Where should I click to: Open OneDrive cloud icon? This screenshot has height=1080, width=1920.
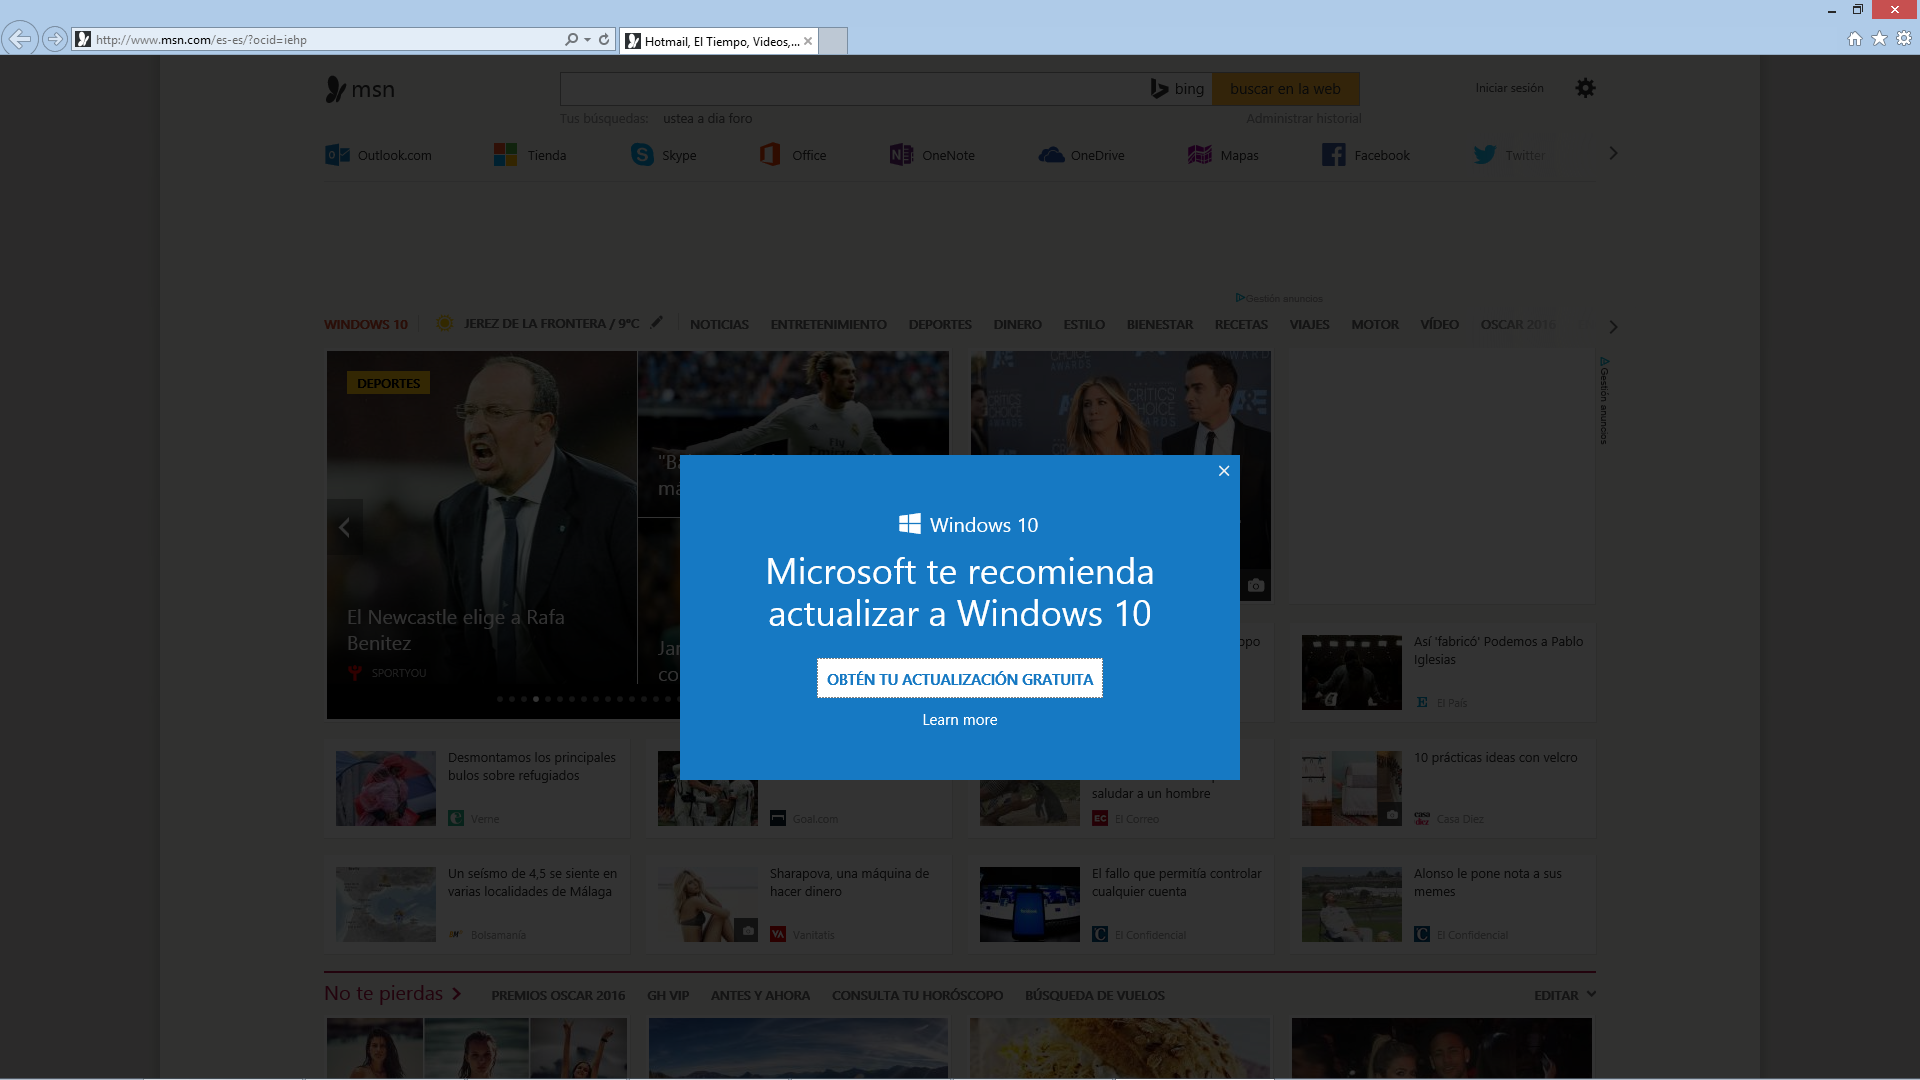tap(1051, 155)
